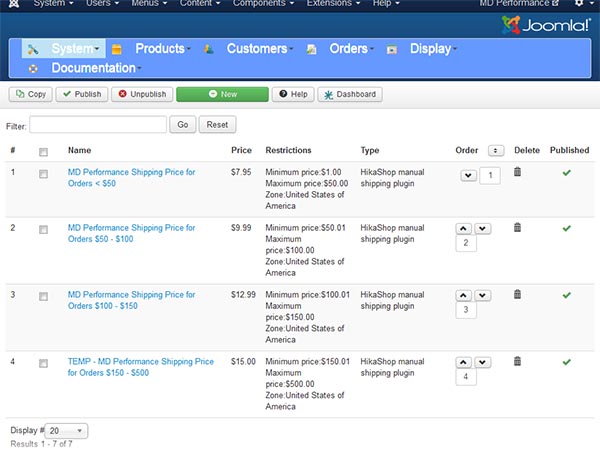Open TEMP Shipping Price Orders $150 - $500 link
The image size is (600, 450).
[140, 367]
